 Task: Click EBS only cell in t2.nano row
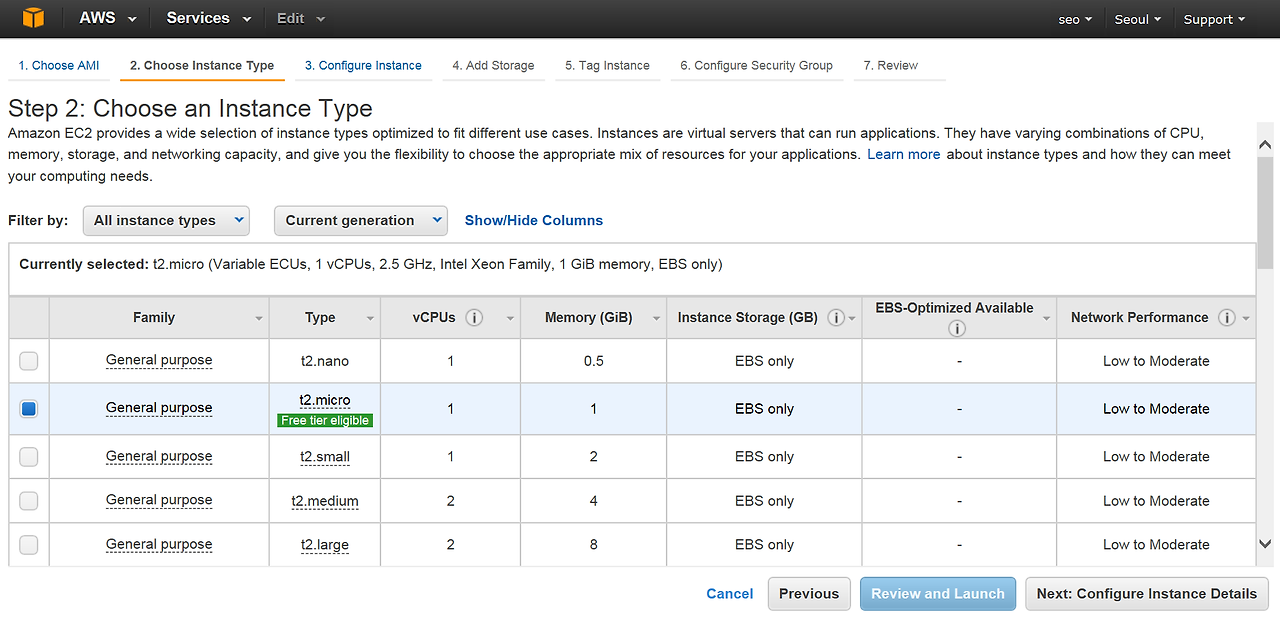point(764,361)
